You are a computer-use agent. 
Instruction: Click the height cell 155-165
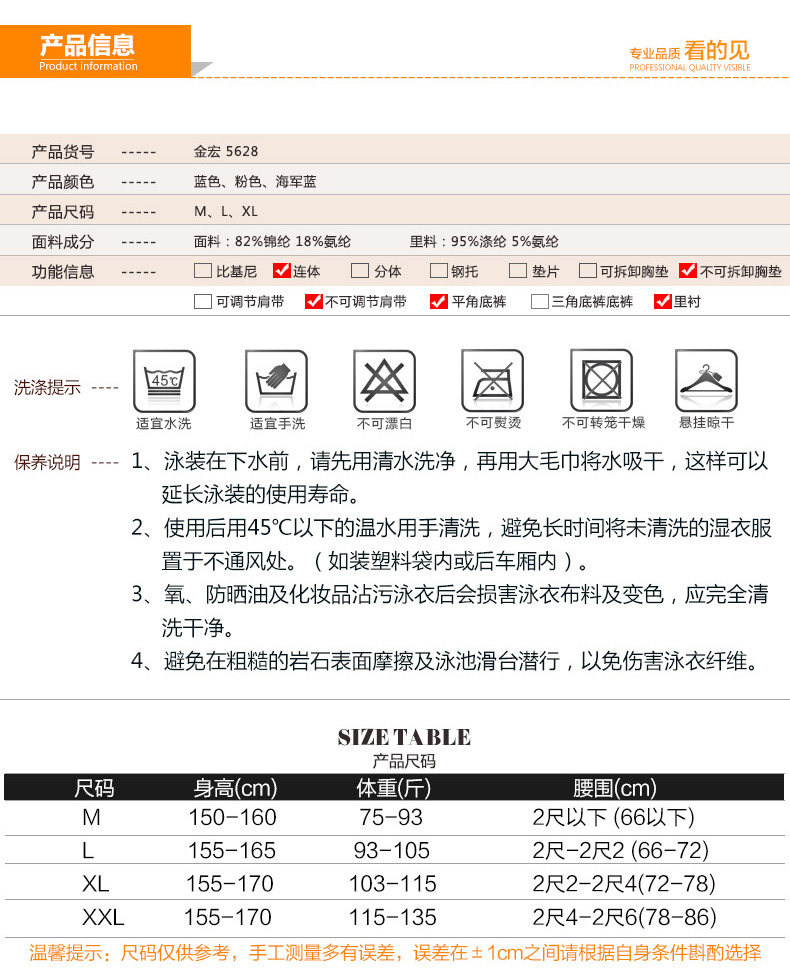tap(232, 851)
